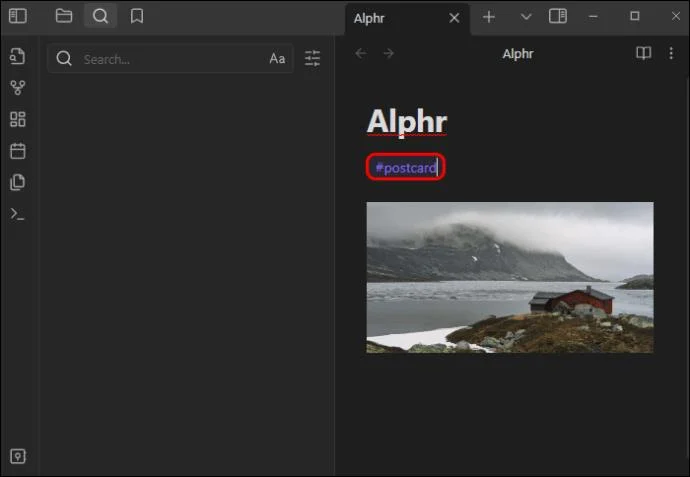Select the lake cabin image

(x=510, y=277)
